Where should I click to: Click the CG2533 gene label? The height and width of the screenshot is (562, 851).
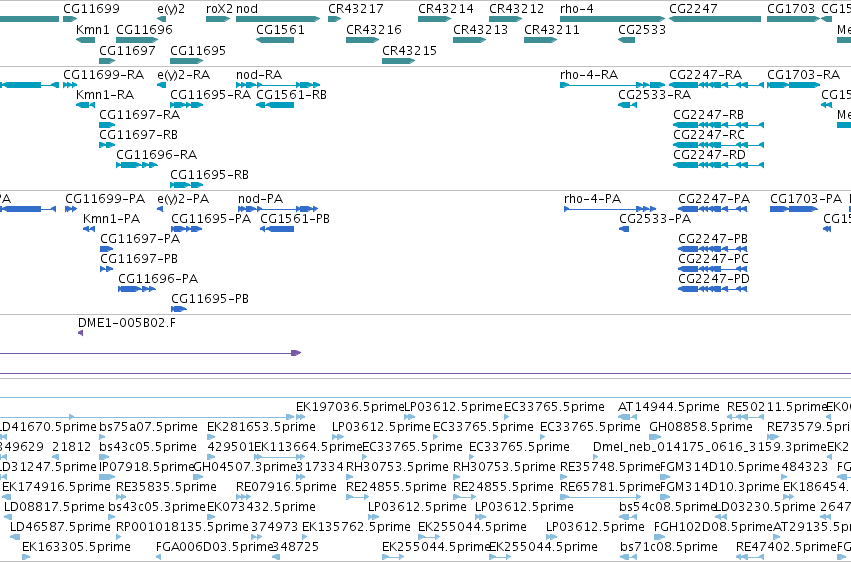(x=642, y=29)
